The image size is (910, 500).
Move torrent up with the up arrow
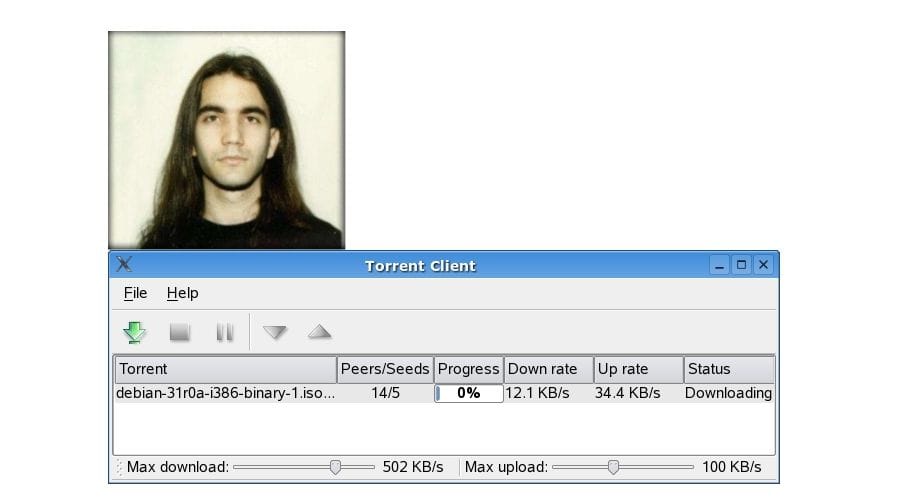pos(319,332)
